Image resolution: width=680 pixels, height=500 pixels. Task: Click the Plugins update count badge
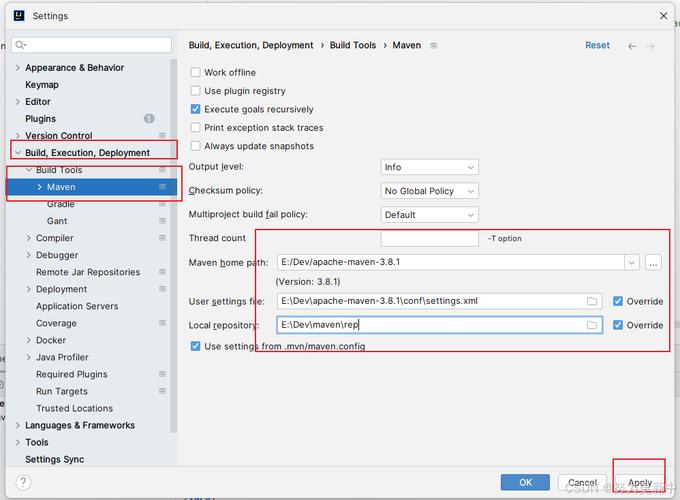(x=149, y=118)
